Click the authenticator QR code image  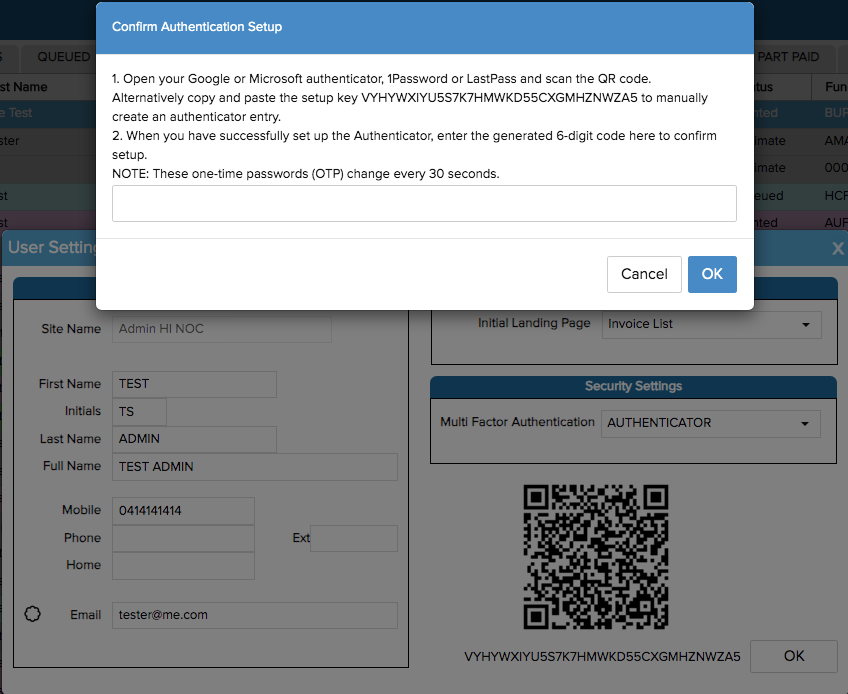(x=595, y=557)
